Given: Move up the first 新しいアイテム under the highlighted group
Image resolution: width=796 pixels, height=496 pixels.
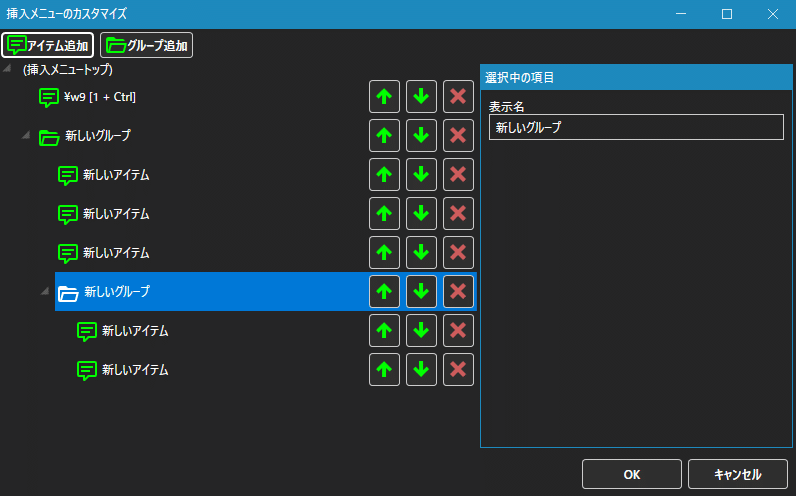Looking at the screenshot, I should tap(384, 330).
